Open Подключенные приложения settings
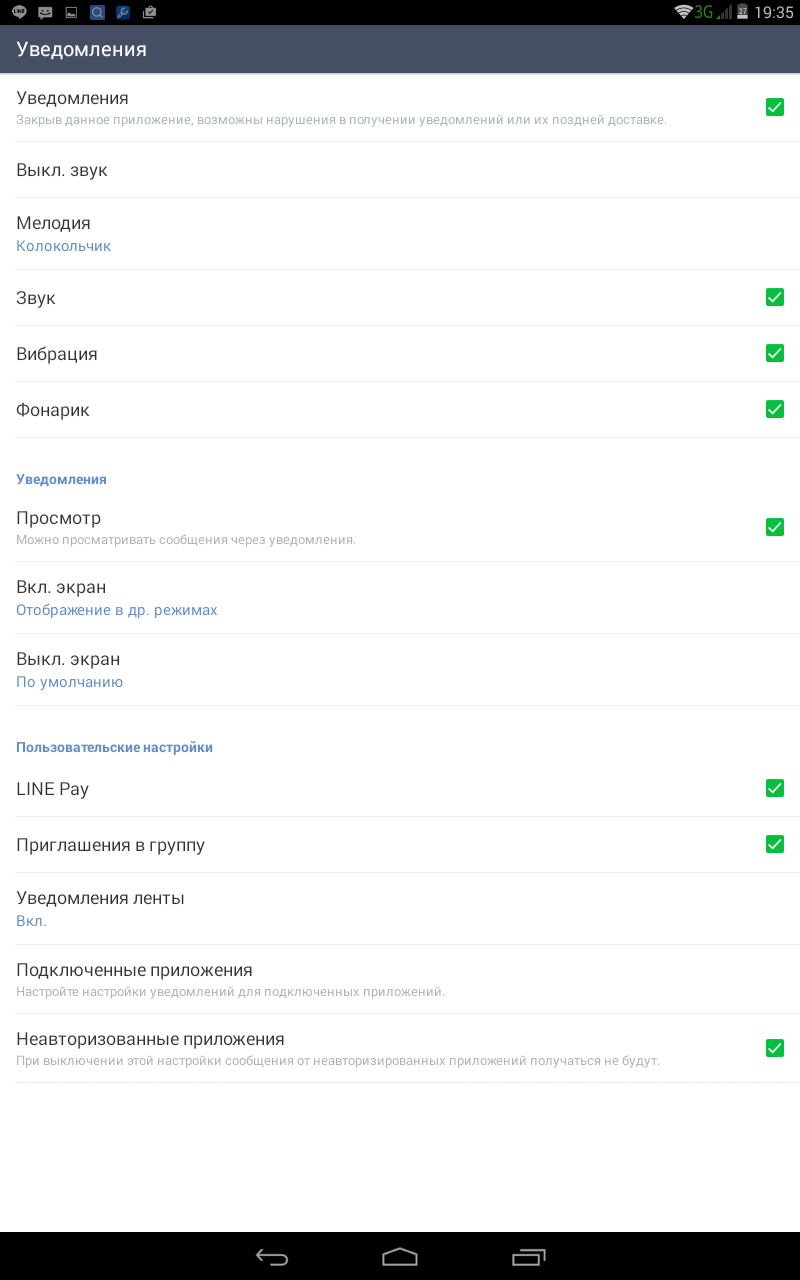Viewport: 800px width, 1280px height. pos(400,979)
